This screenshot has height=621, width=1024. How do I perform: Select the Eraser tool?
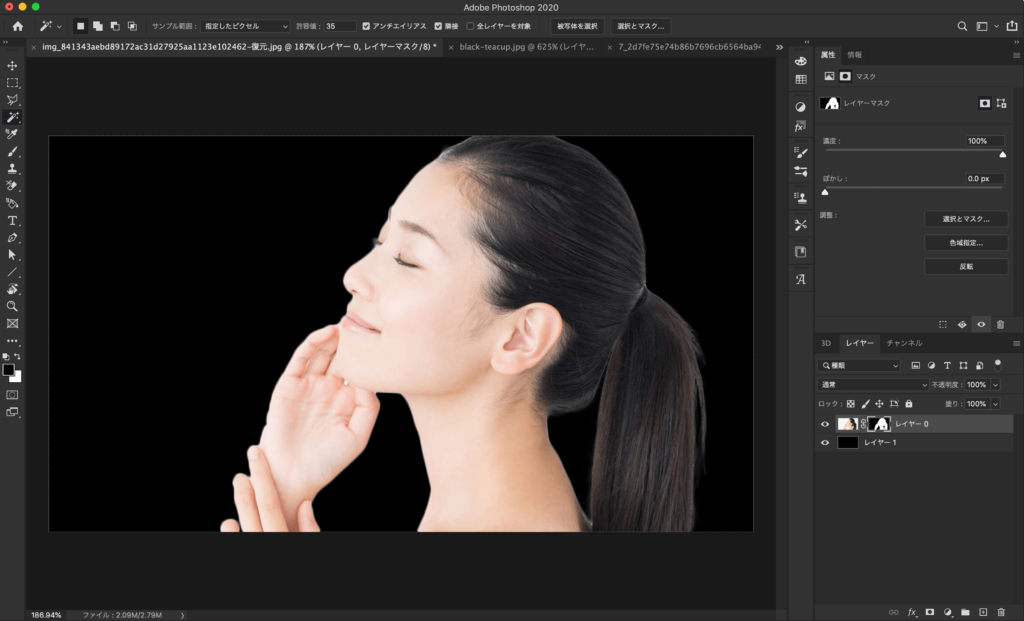point(12,185)
